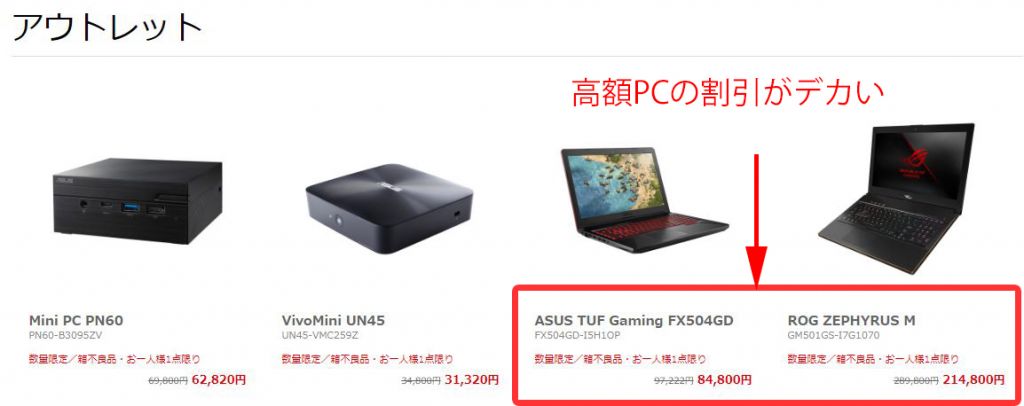
Task: Click the ROG ZEPHYRUS M title
Action: click(851, 321)
